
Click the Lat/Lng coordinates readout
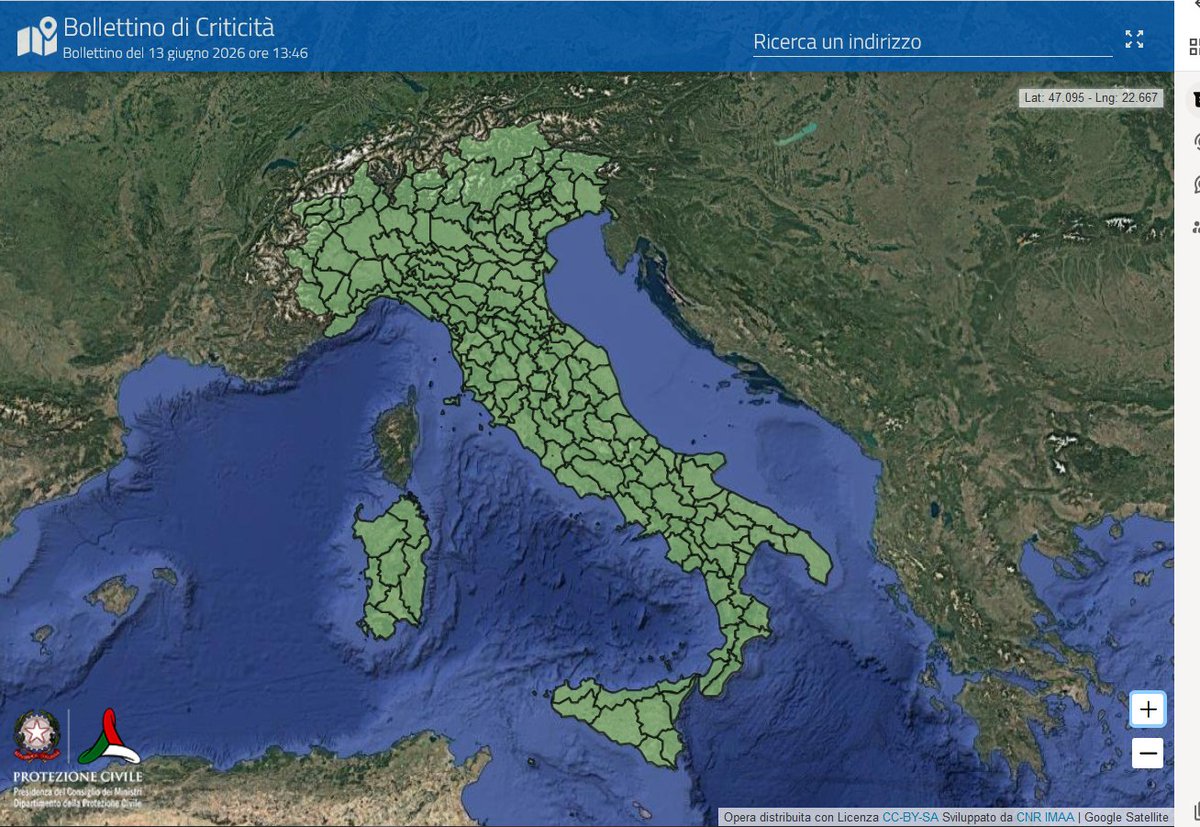1091,98
